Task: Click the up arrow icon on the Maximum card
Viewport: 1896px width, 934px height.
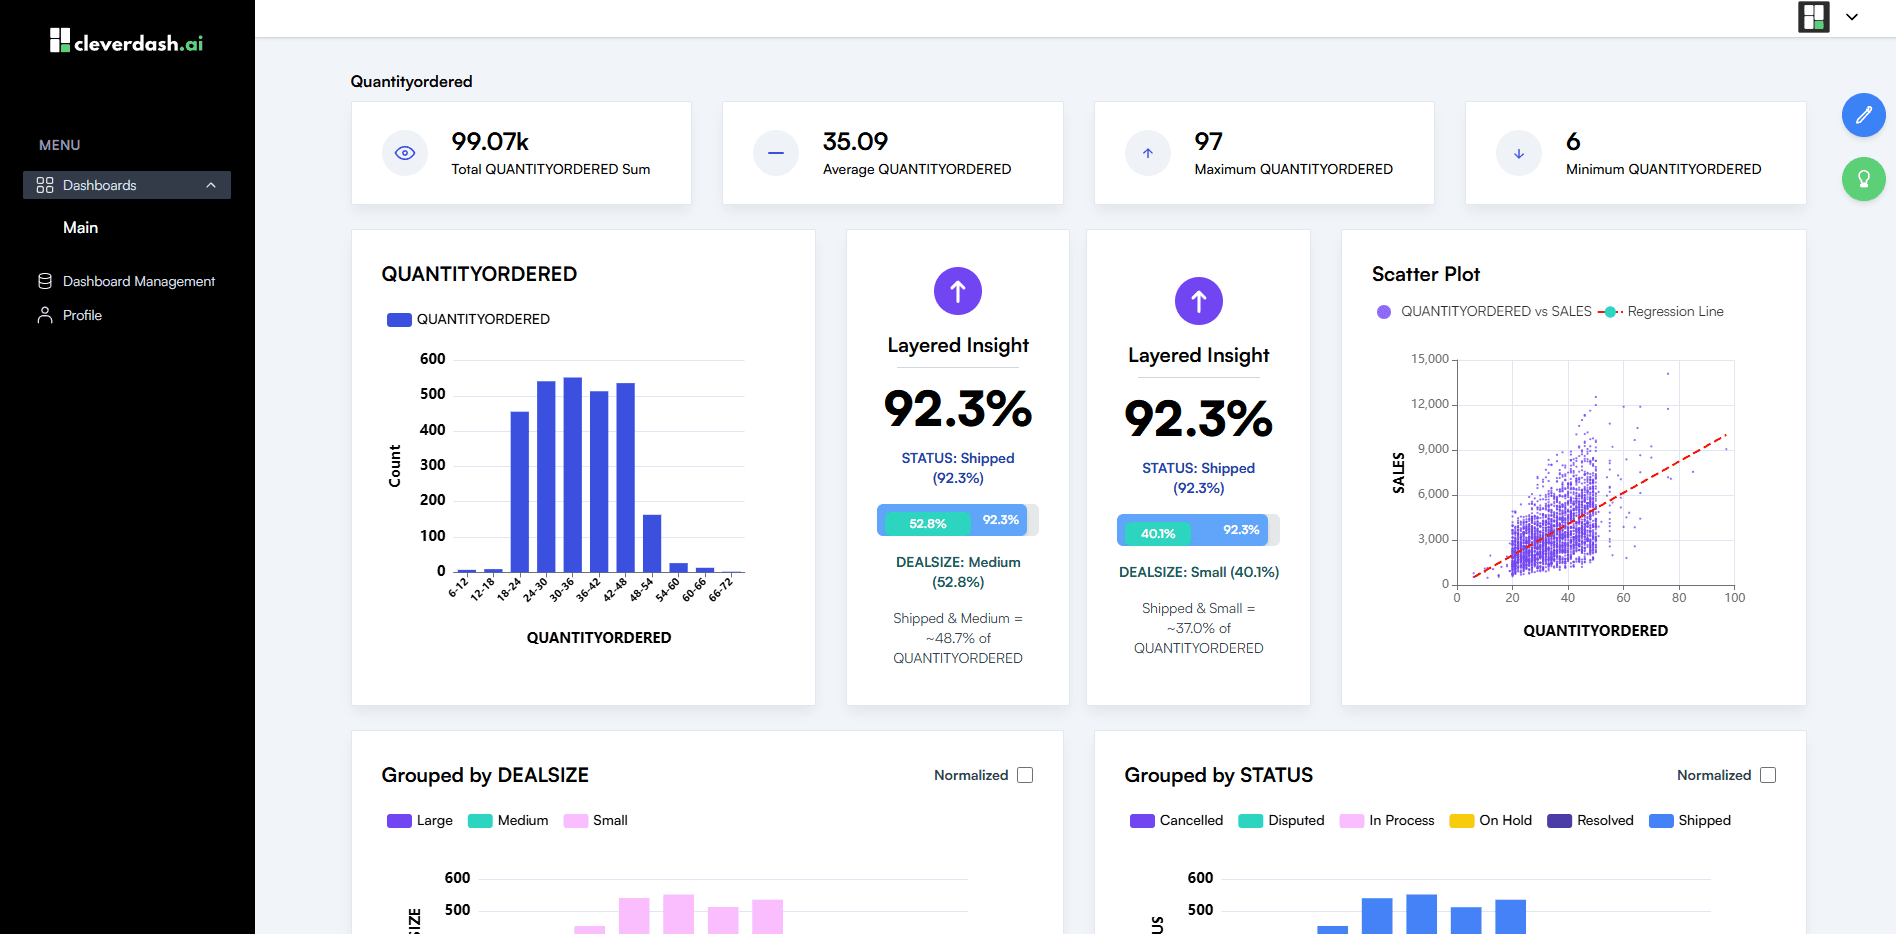Action: point(1148,153)
